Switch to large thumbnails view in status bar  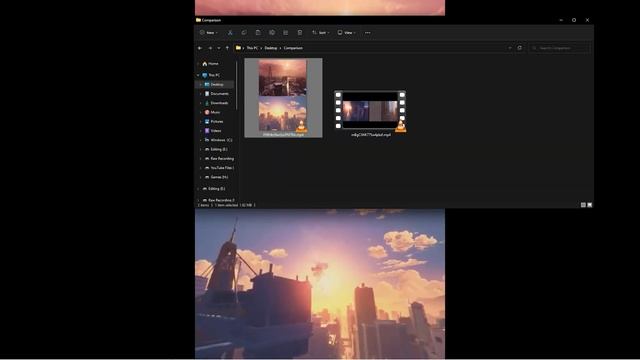click(x=589, y=205)
